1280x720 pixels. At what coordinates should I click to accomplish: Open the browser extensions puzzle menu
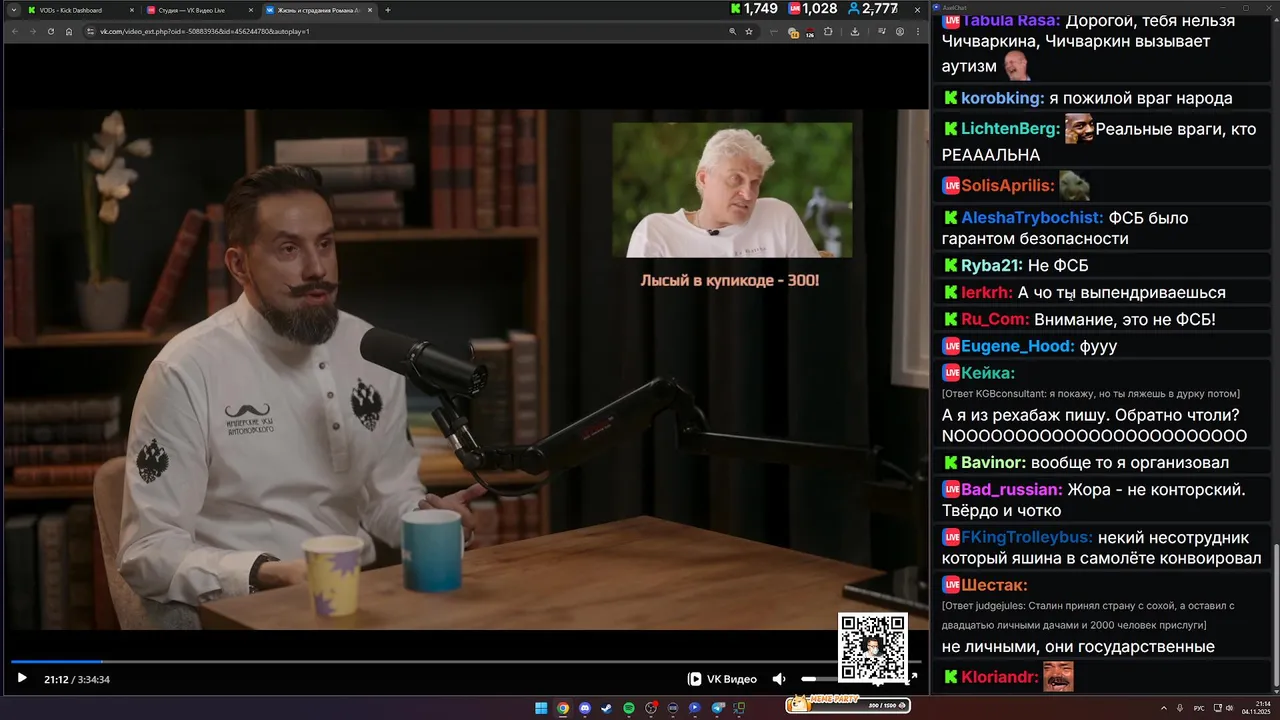tap(828, 31)
